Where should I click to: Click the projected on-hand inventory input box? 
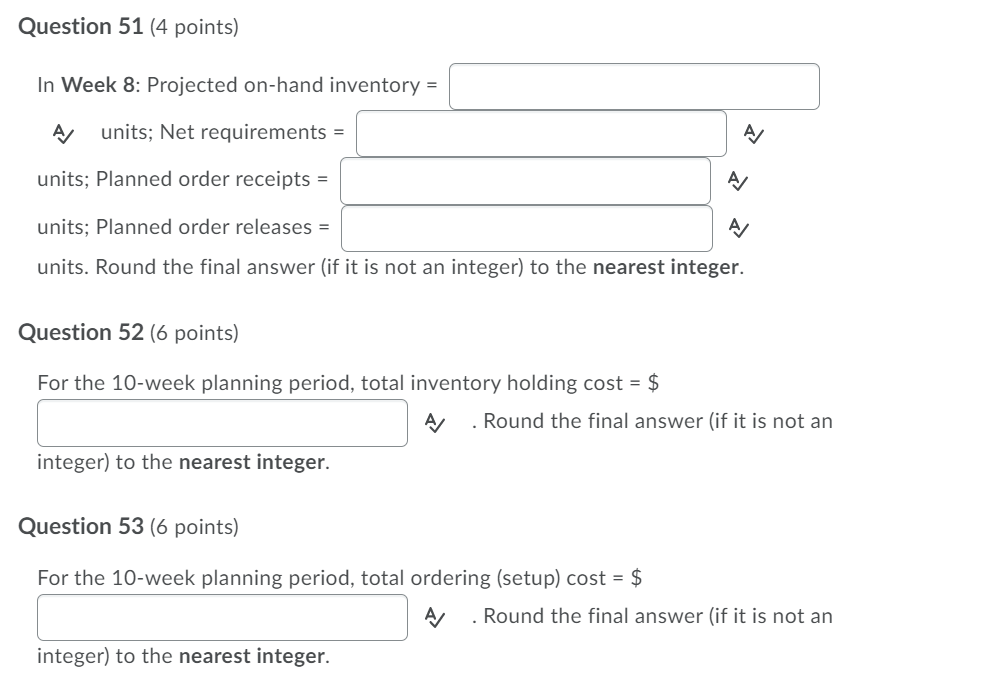pos(634,86)
